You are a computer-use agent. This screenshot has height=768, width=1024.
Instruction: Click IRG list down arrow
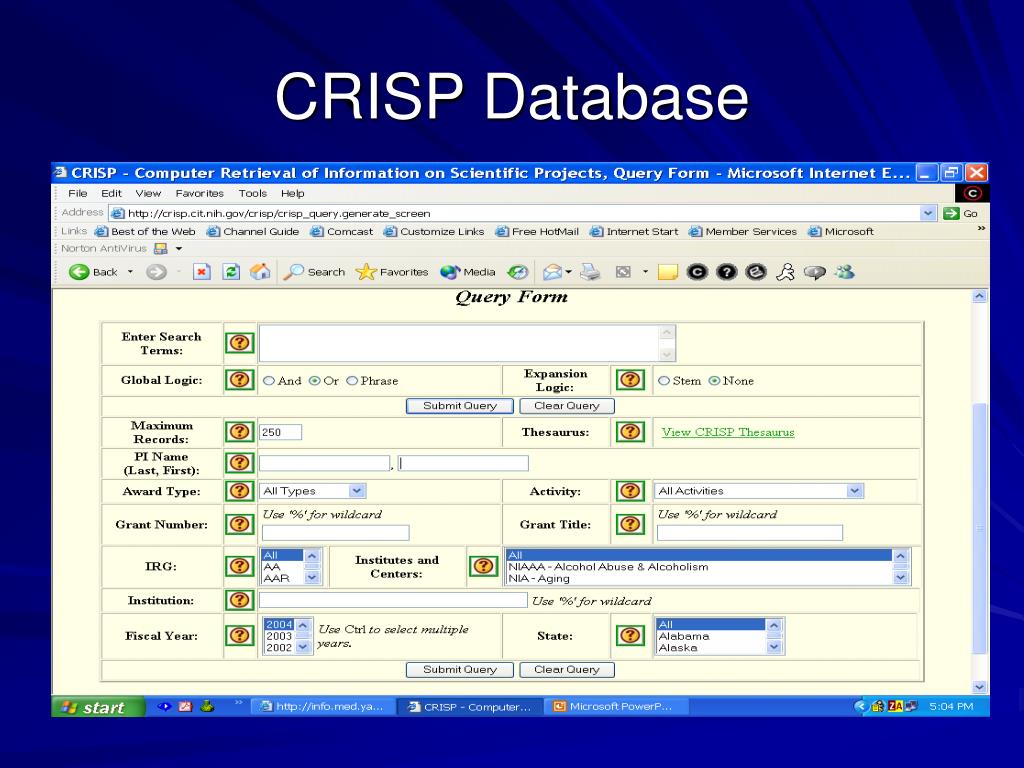312,577
